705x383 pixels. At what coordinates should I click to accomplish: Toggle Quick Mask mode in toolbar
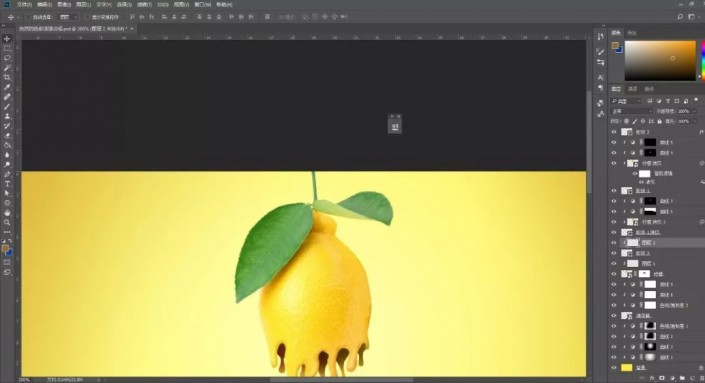click(x=7, y=263)
